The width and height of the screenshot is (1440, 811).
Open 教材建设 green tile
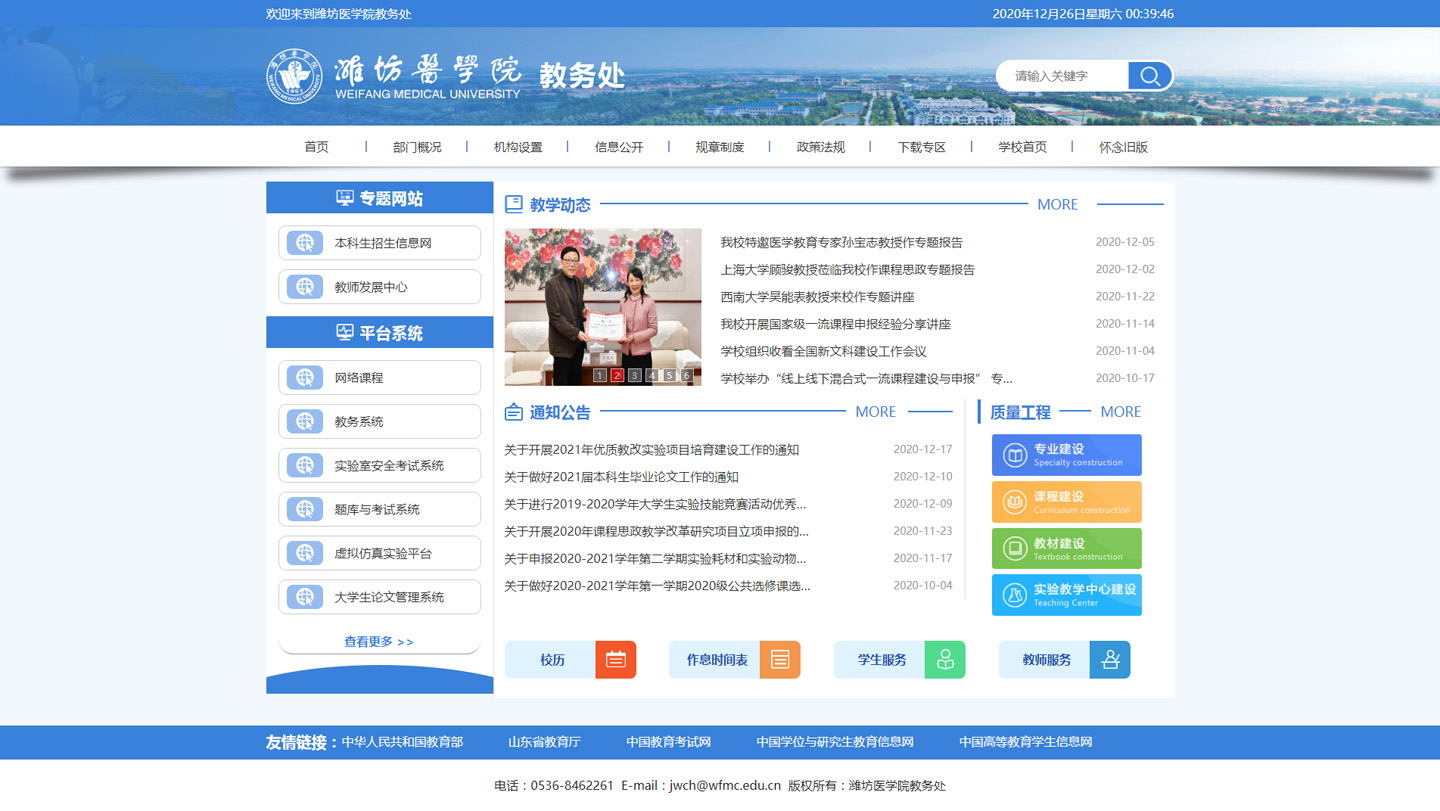1066,549
